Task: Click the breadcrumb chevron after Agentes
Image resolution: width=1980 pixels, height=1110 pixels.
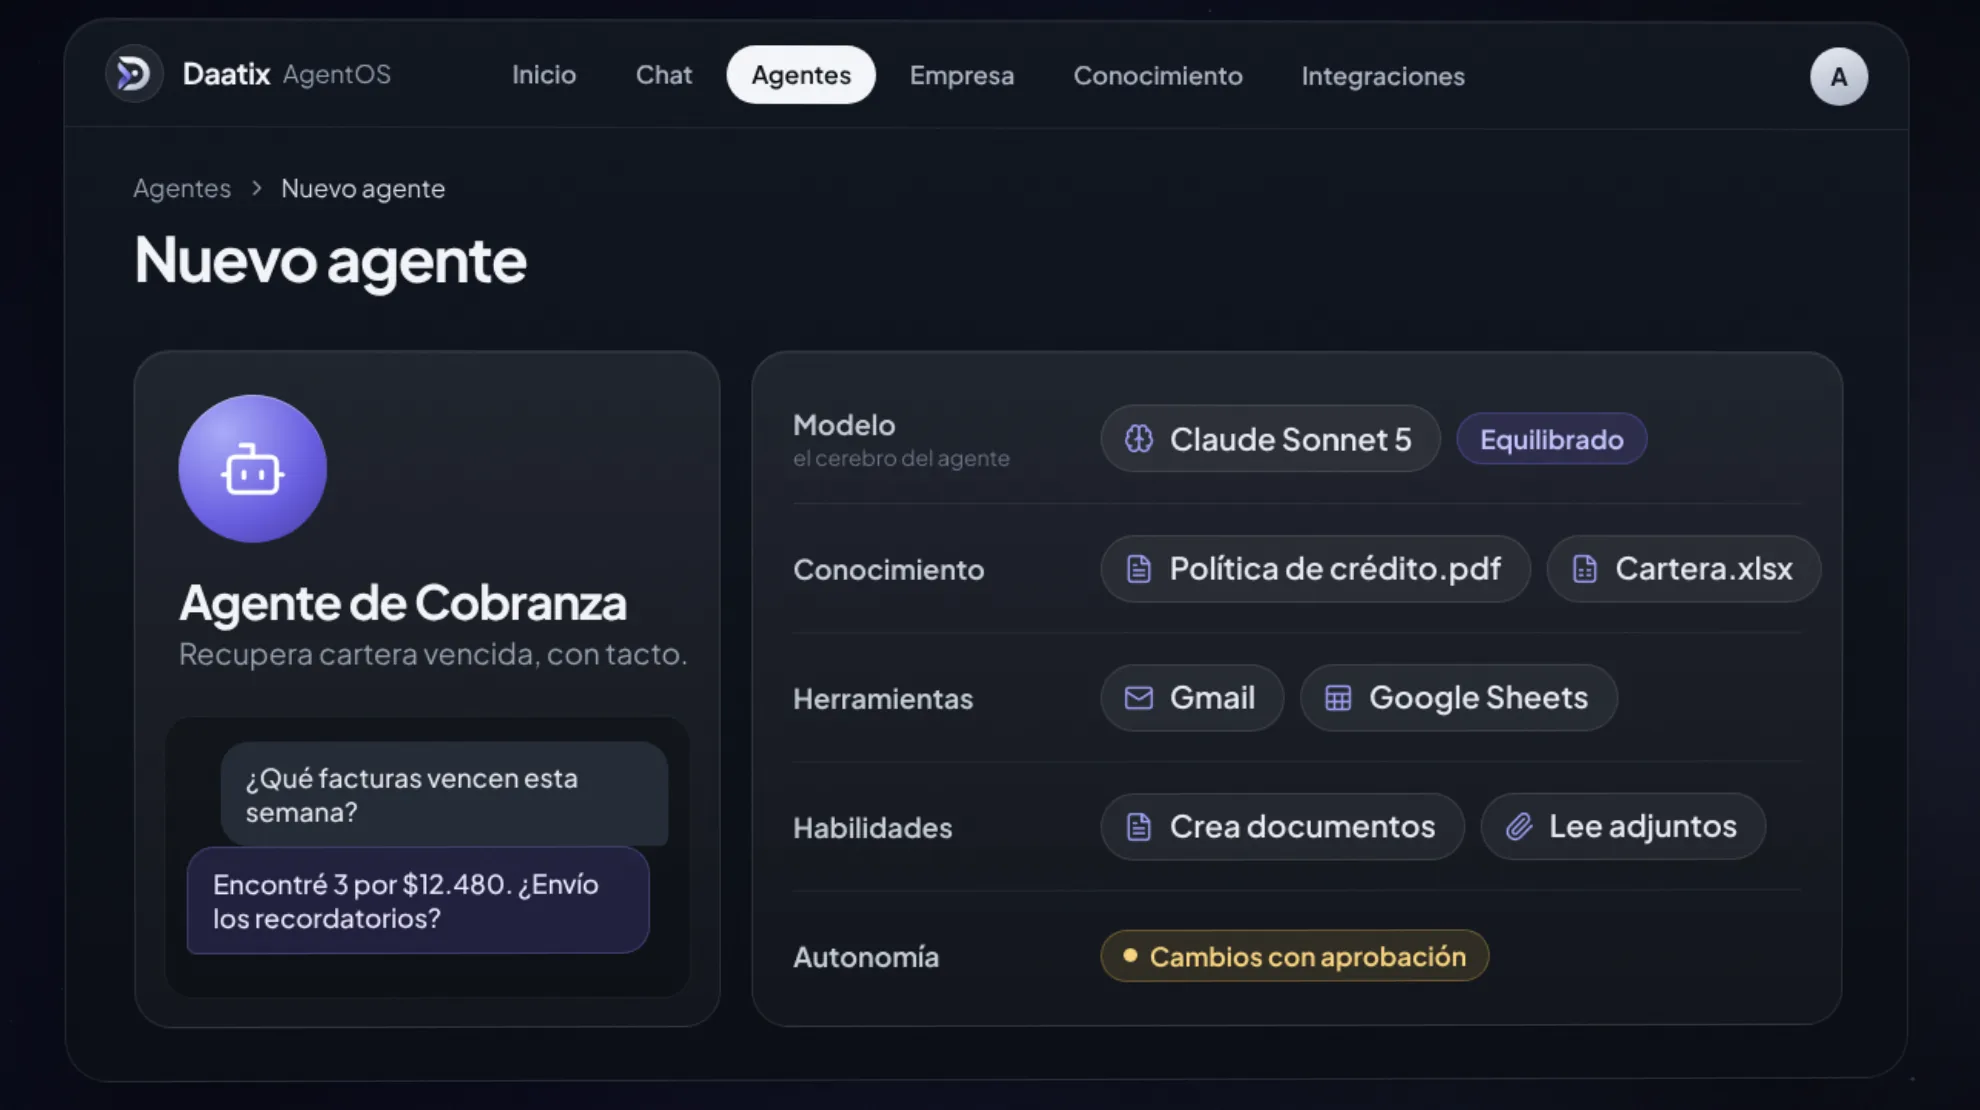Action: (x=257, y=188)
